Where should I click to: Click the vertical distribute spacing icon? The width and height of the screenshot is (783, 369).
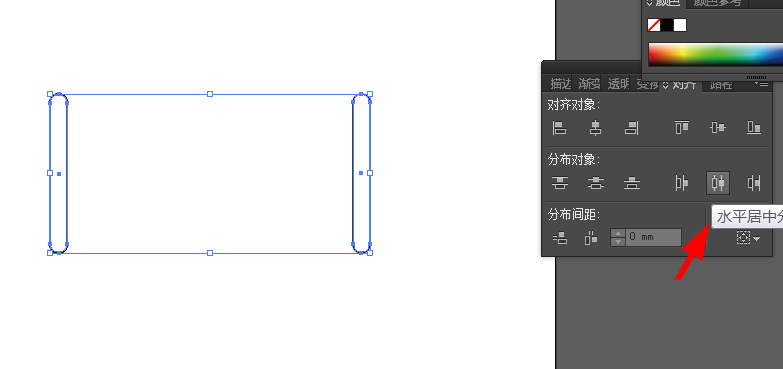coord(559,238)
